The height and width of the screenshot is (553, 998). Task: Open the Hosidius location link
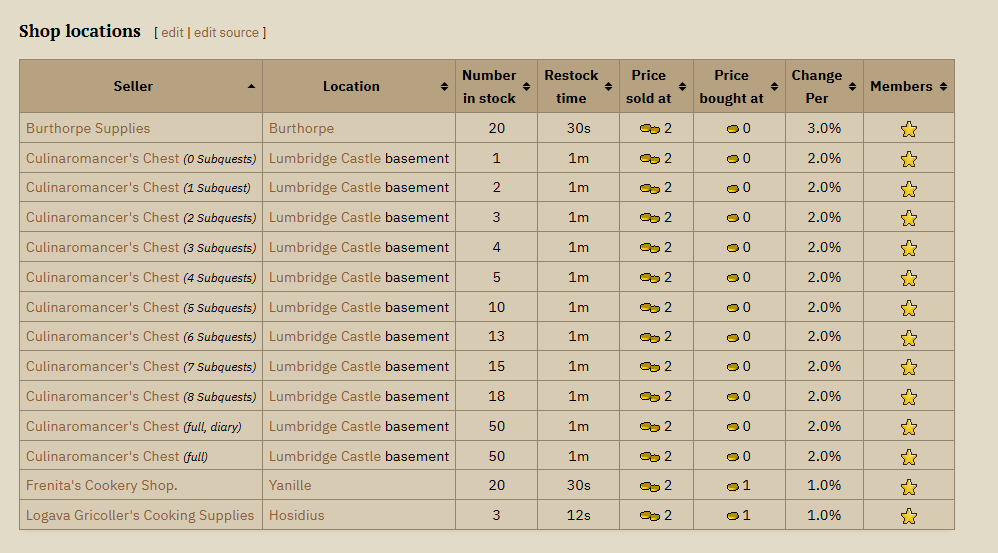point(297,515)
